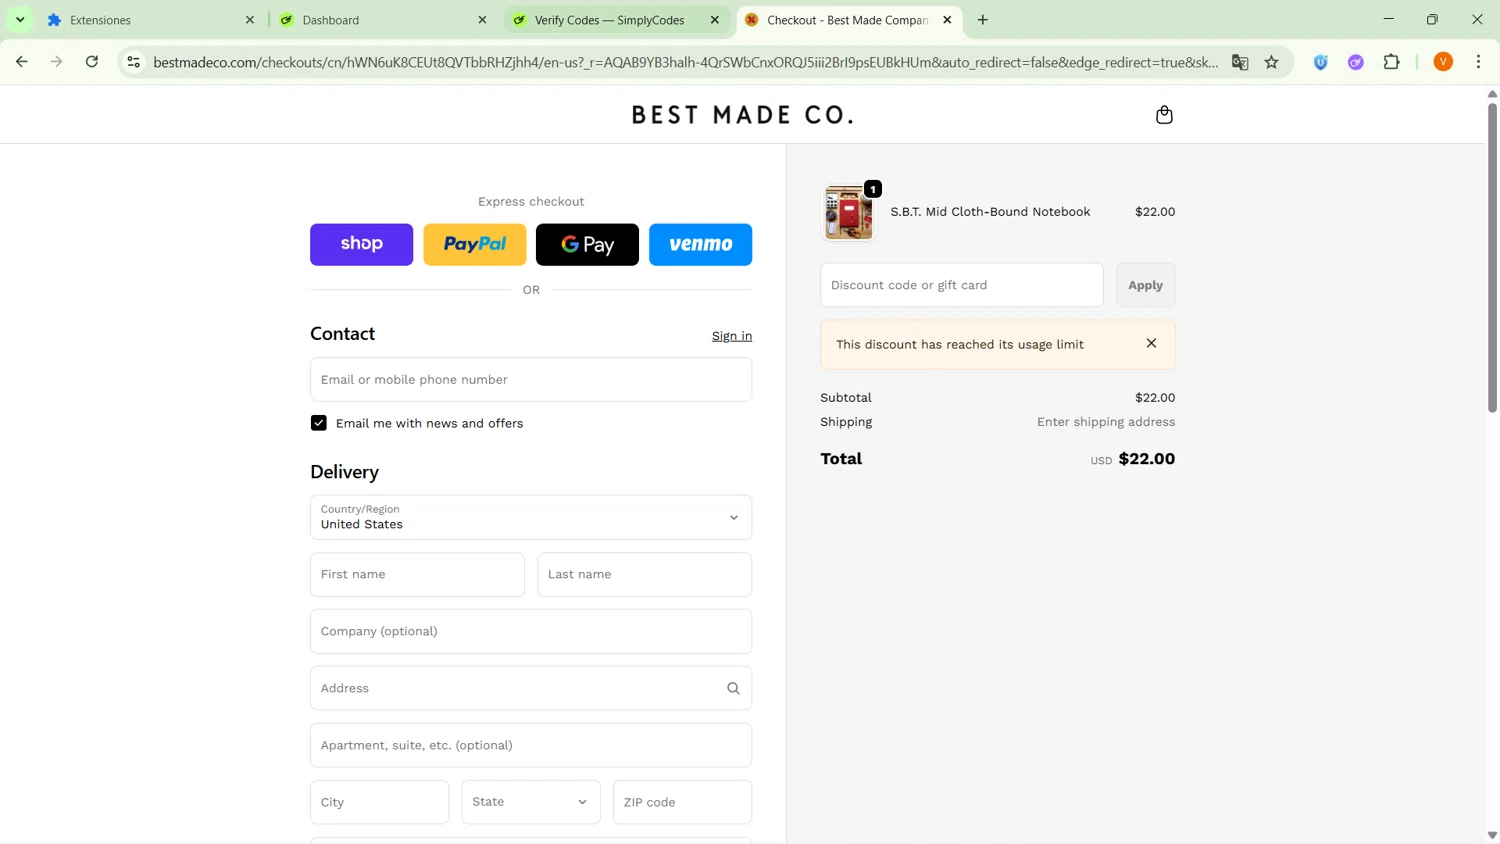Expand the Country/Region dropdown
Screen dimensions: 1500x844
[531, 517]
